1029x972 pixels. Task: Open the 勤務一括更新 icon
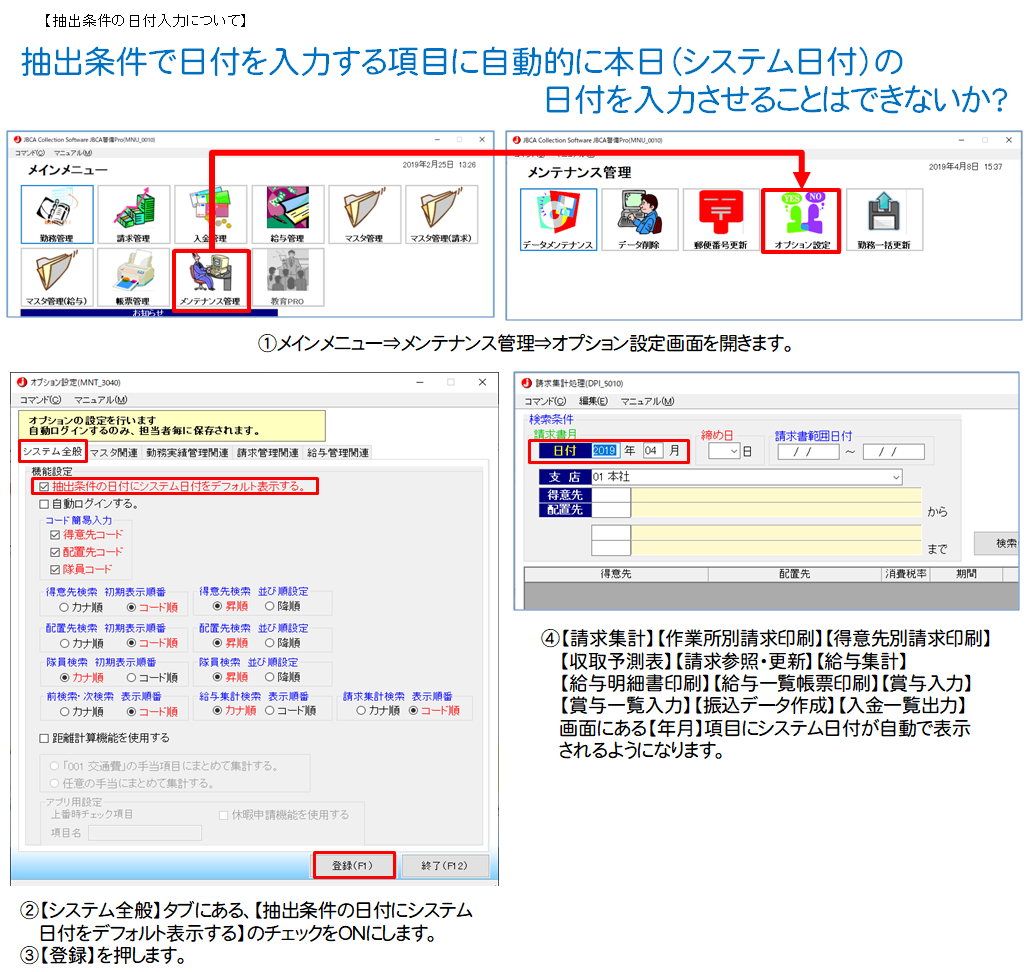click(883, 218)
